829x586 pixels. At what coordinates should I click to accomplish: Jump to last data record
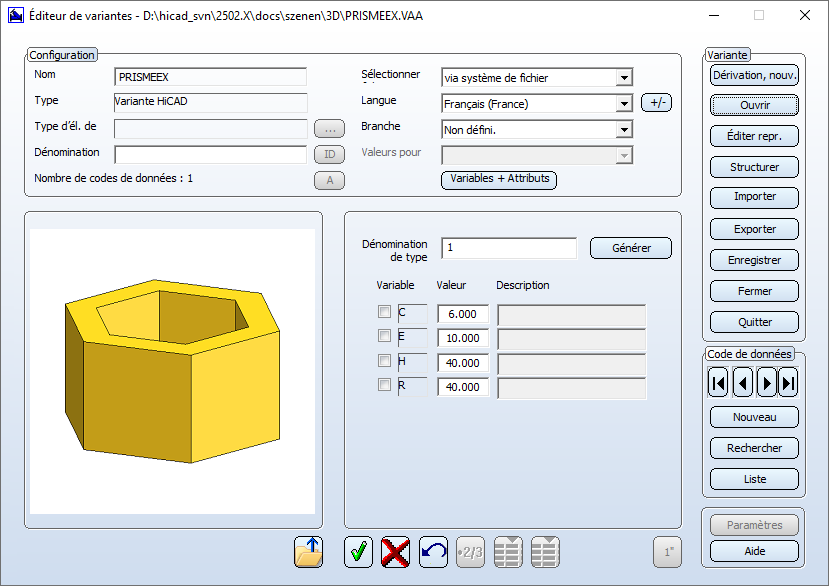click(x=789, y=382)
